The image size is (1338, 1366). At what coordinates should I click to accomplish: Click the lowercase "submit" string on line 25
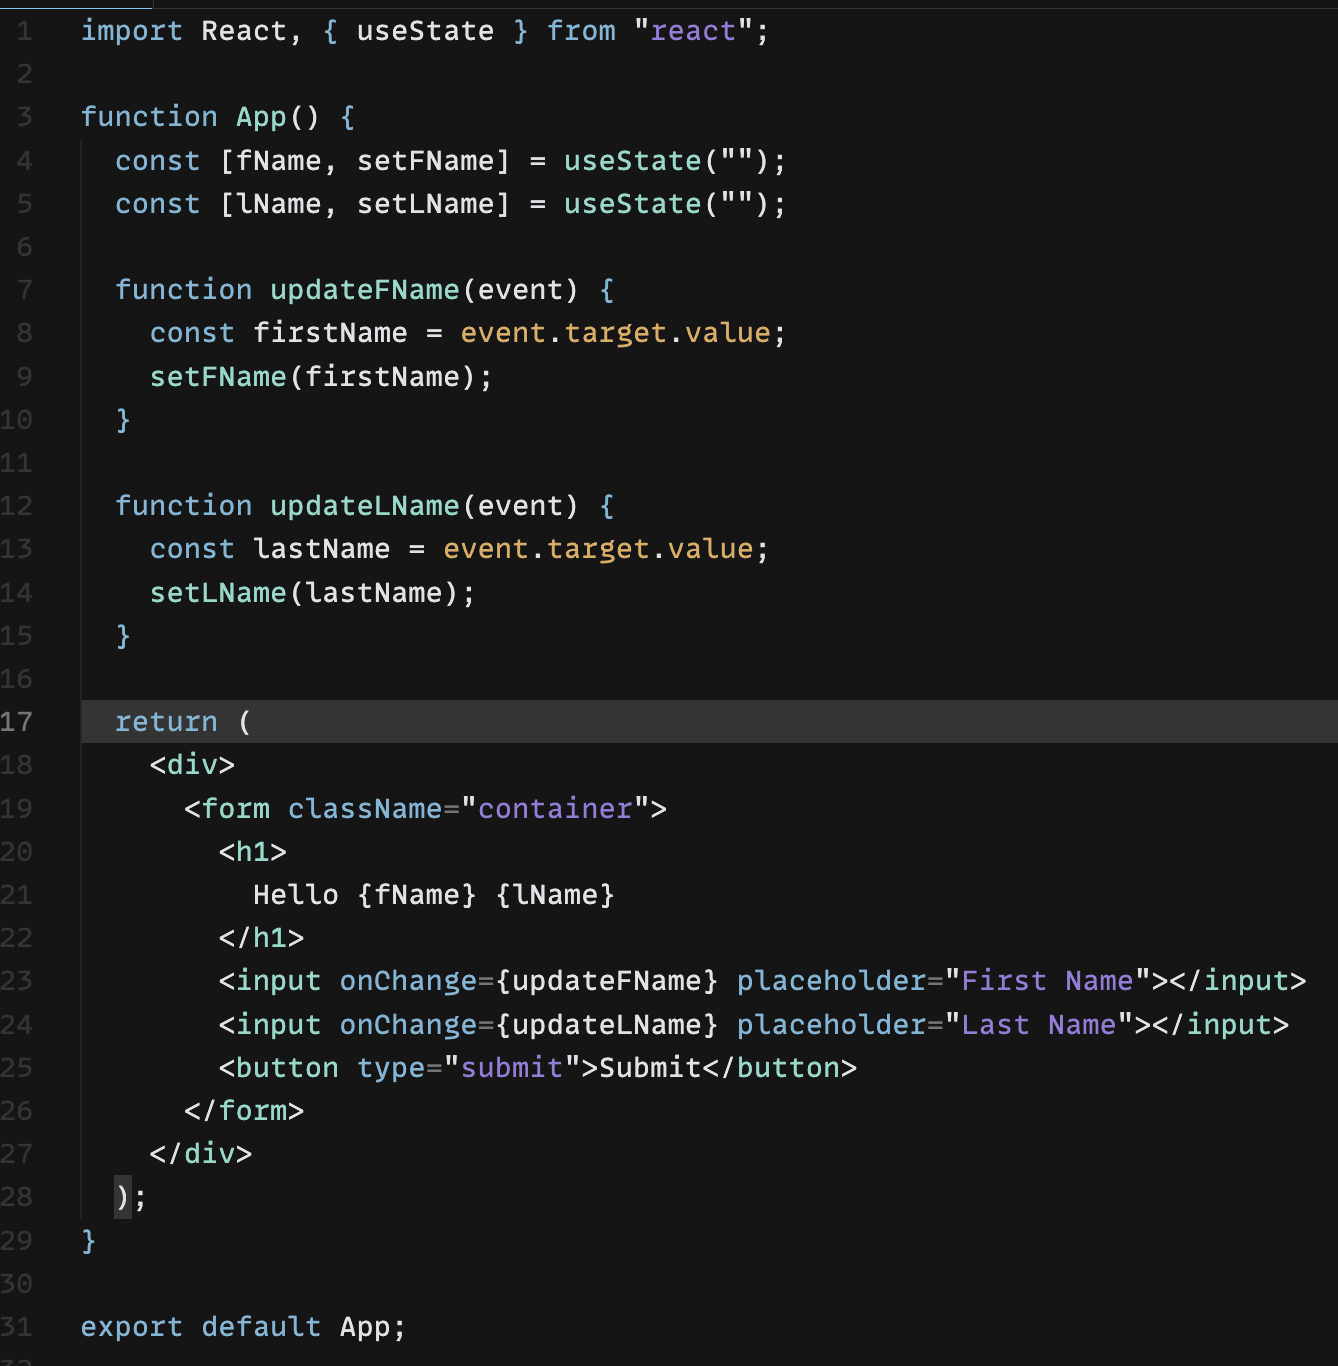512,1068
